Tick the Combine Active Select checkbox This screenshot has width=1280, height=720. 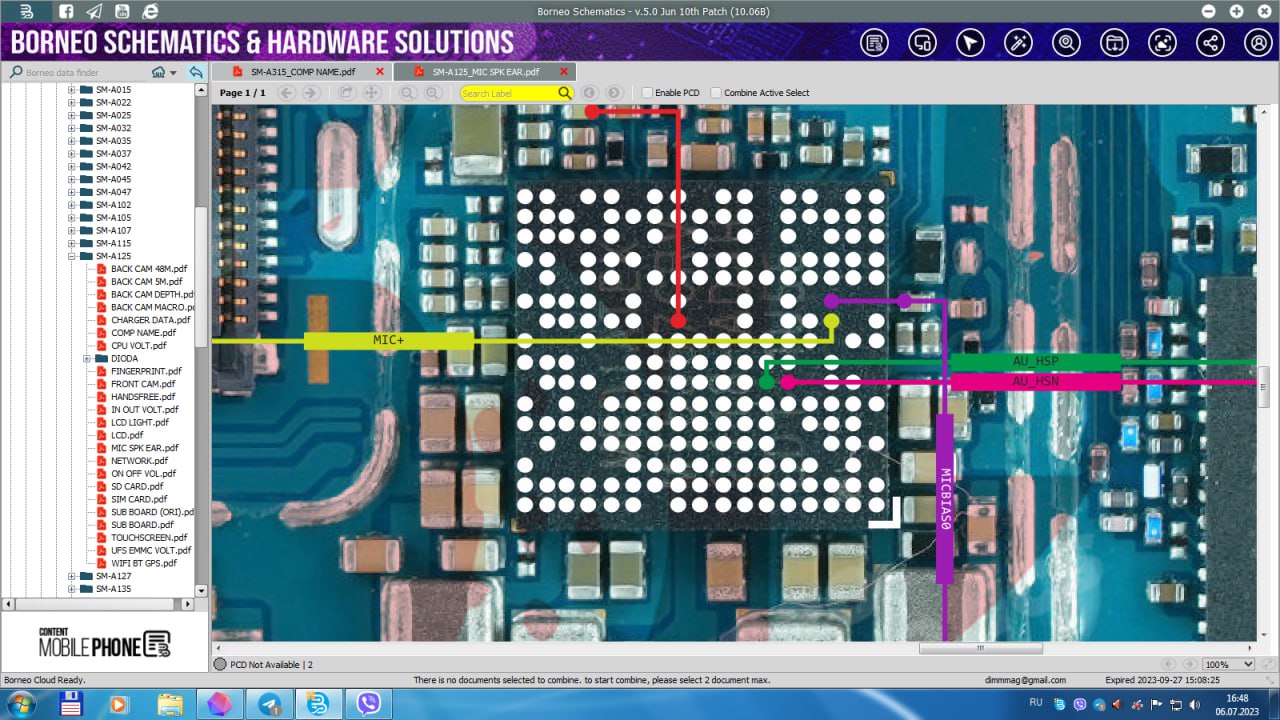click(716, 93)
